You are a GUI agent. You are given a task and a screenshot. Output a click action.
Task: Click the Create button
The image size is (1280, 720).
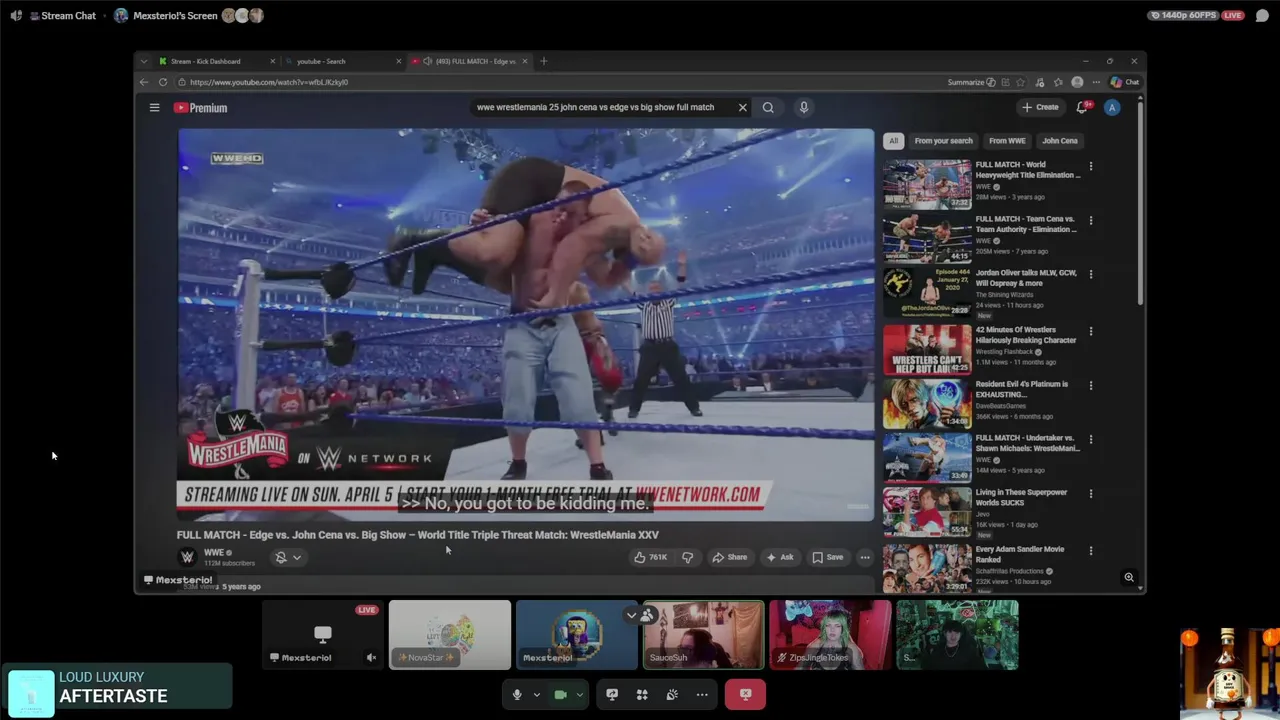point(1040,107)
